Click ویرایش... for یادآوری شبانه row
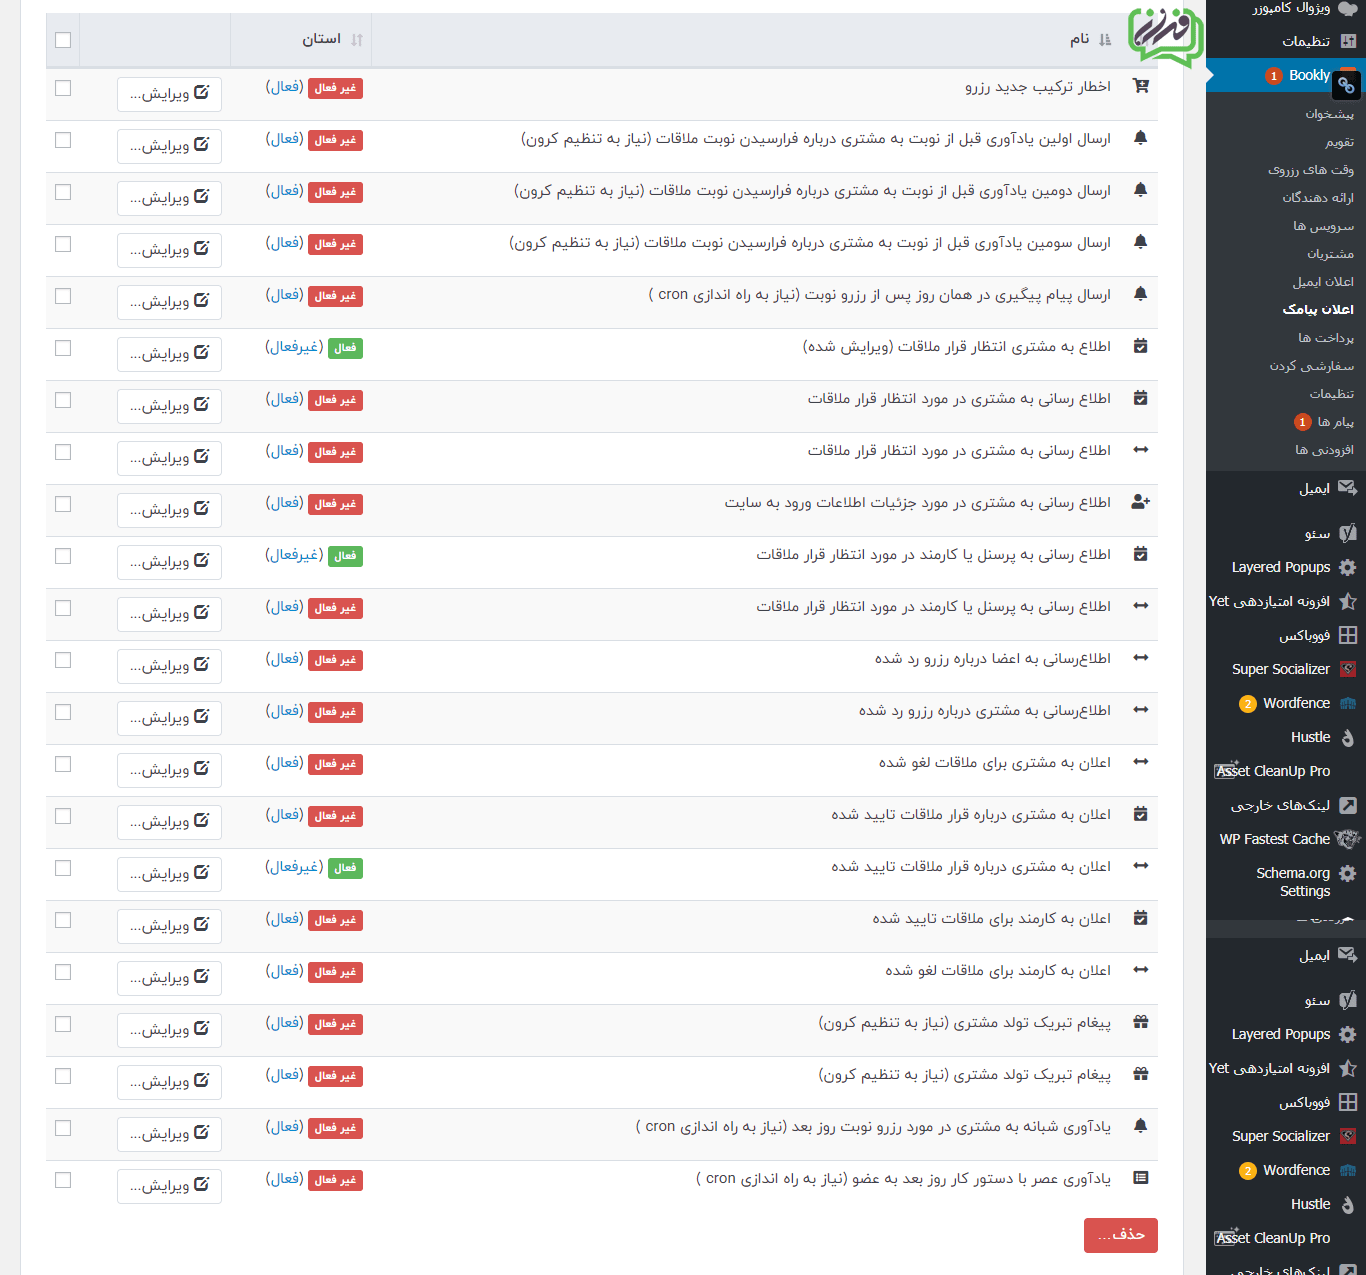Screen dimensions: 1366x1275 point(169,1134)
